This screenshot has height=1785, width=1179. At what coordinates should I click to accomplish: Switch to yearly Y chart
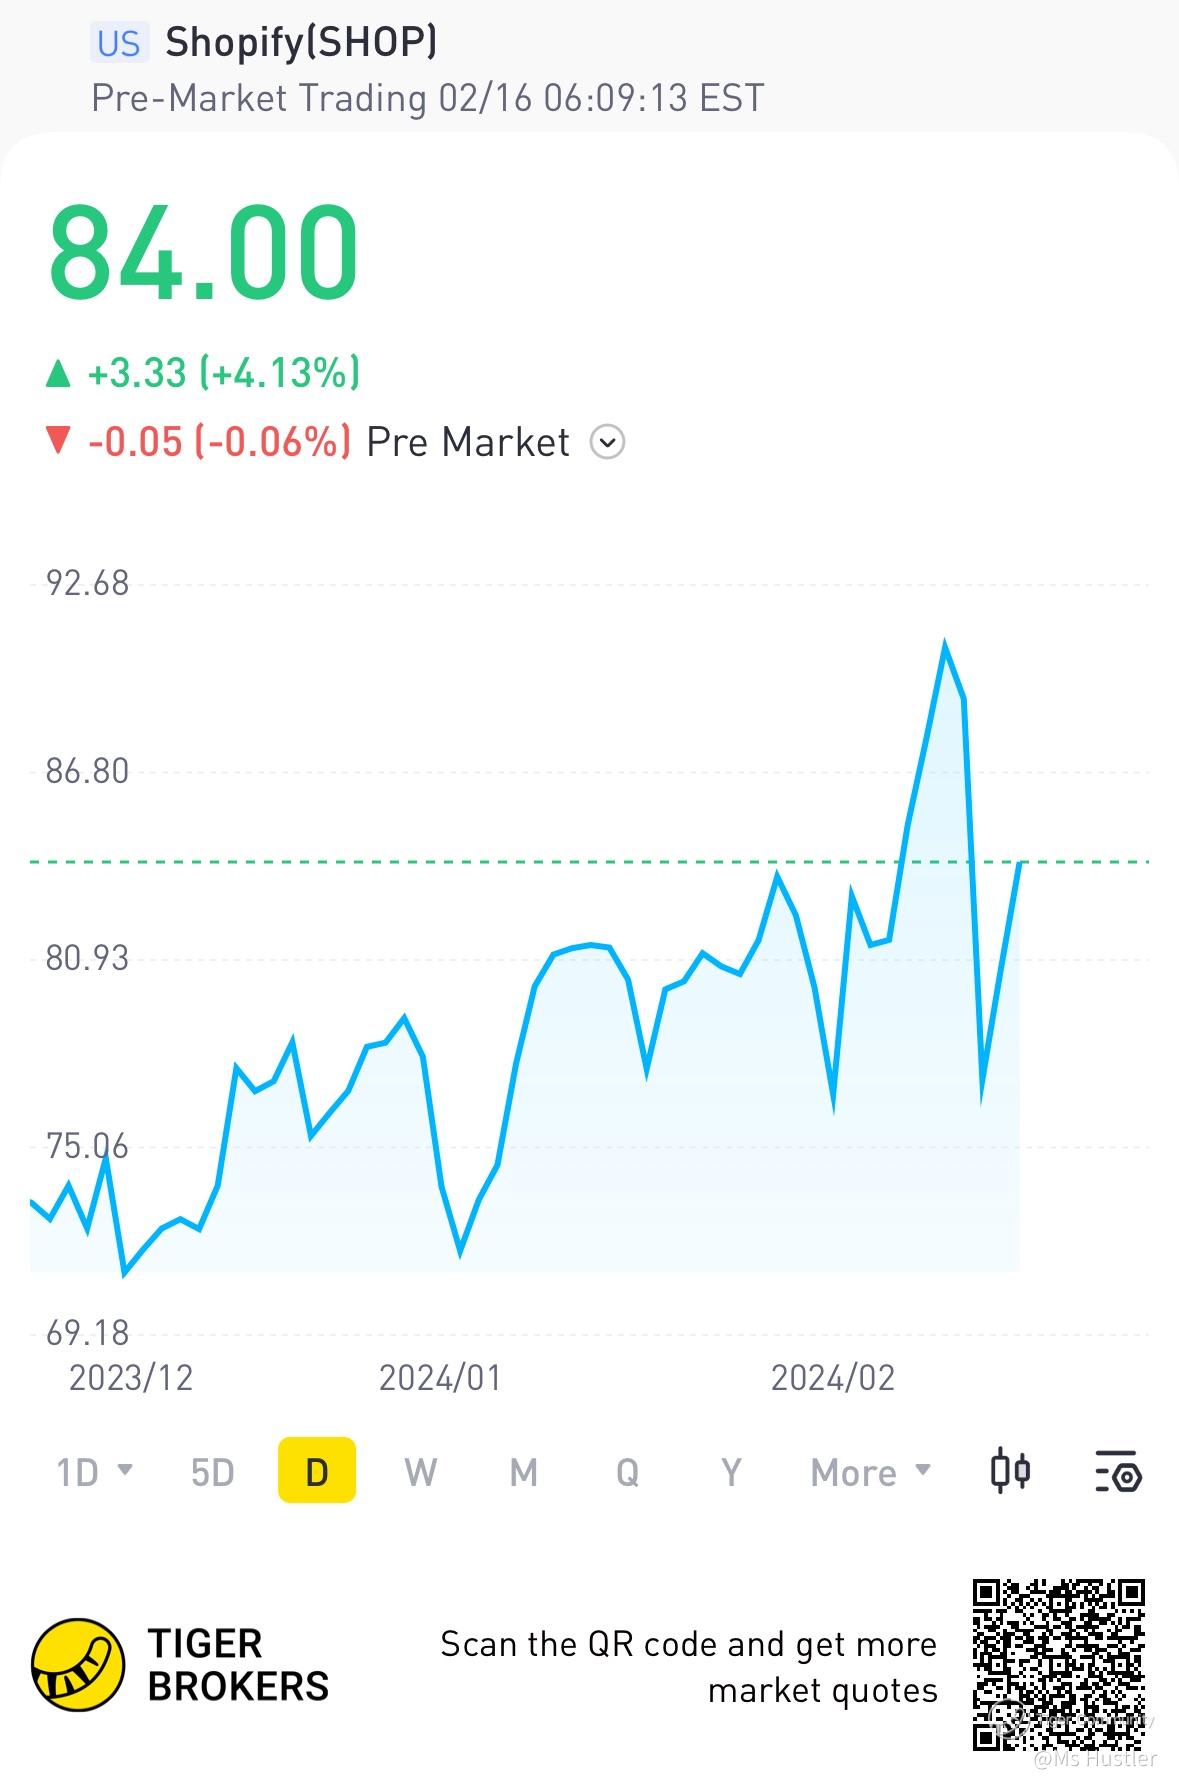[731, 1472]
